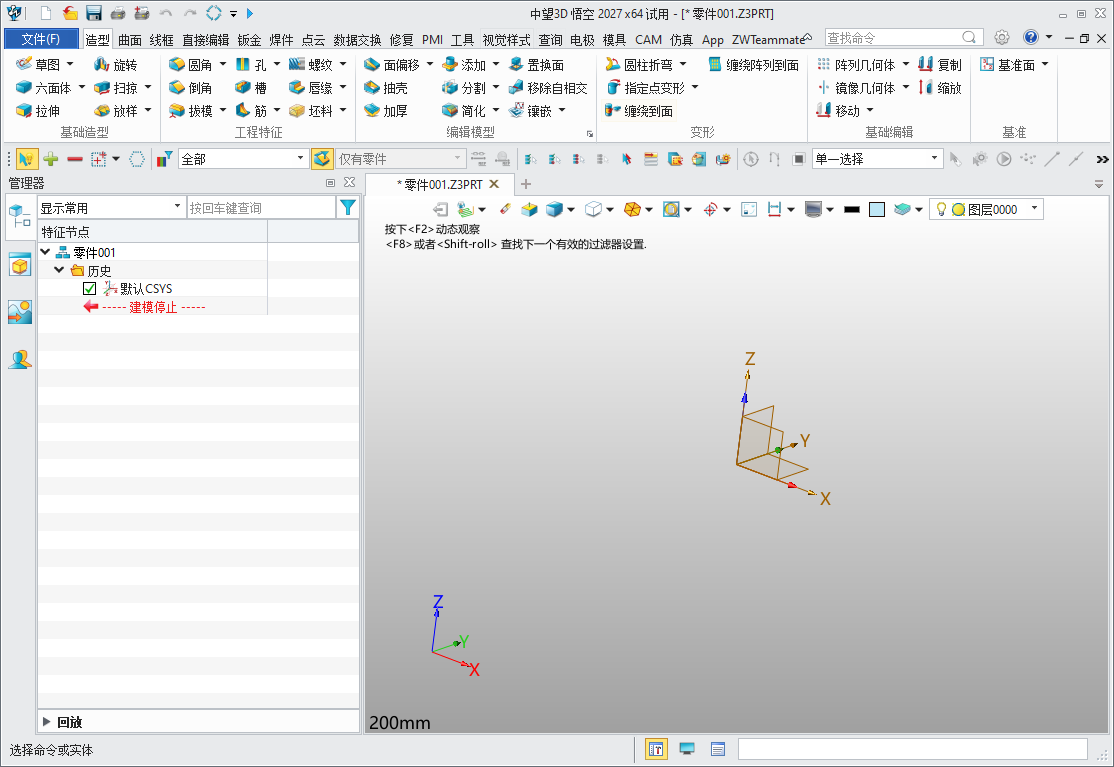Click 移除自相交 tool
The height and width of the screenshot is (767, 1114).
(548, 88)
